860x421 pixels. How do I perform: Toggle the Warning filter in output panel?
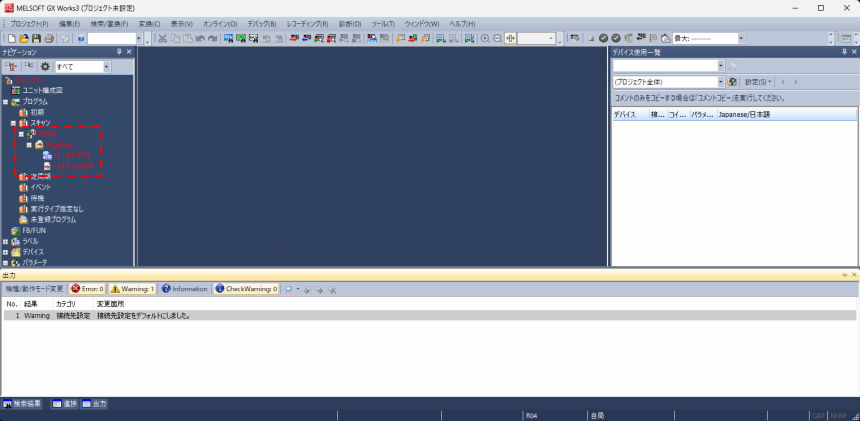pos(132,288)
